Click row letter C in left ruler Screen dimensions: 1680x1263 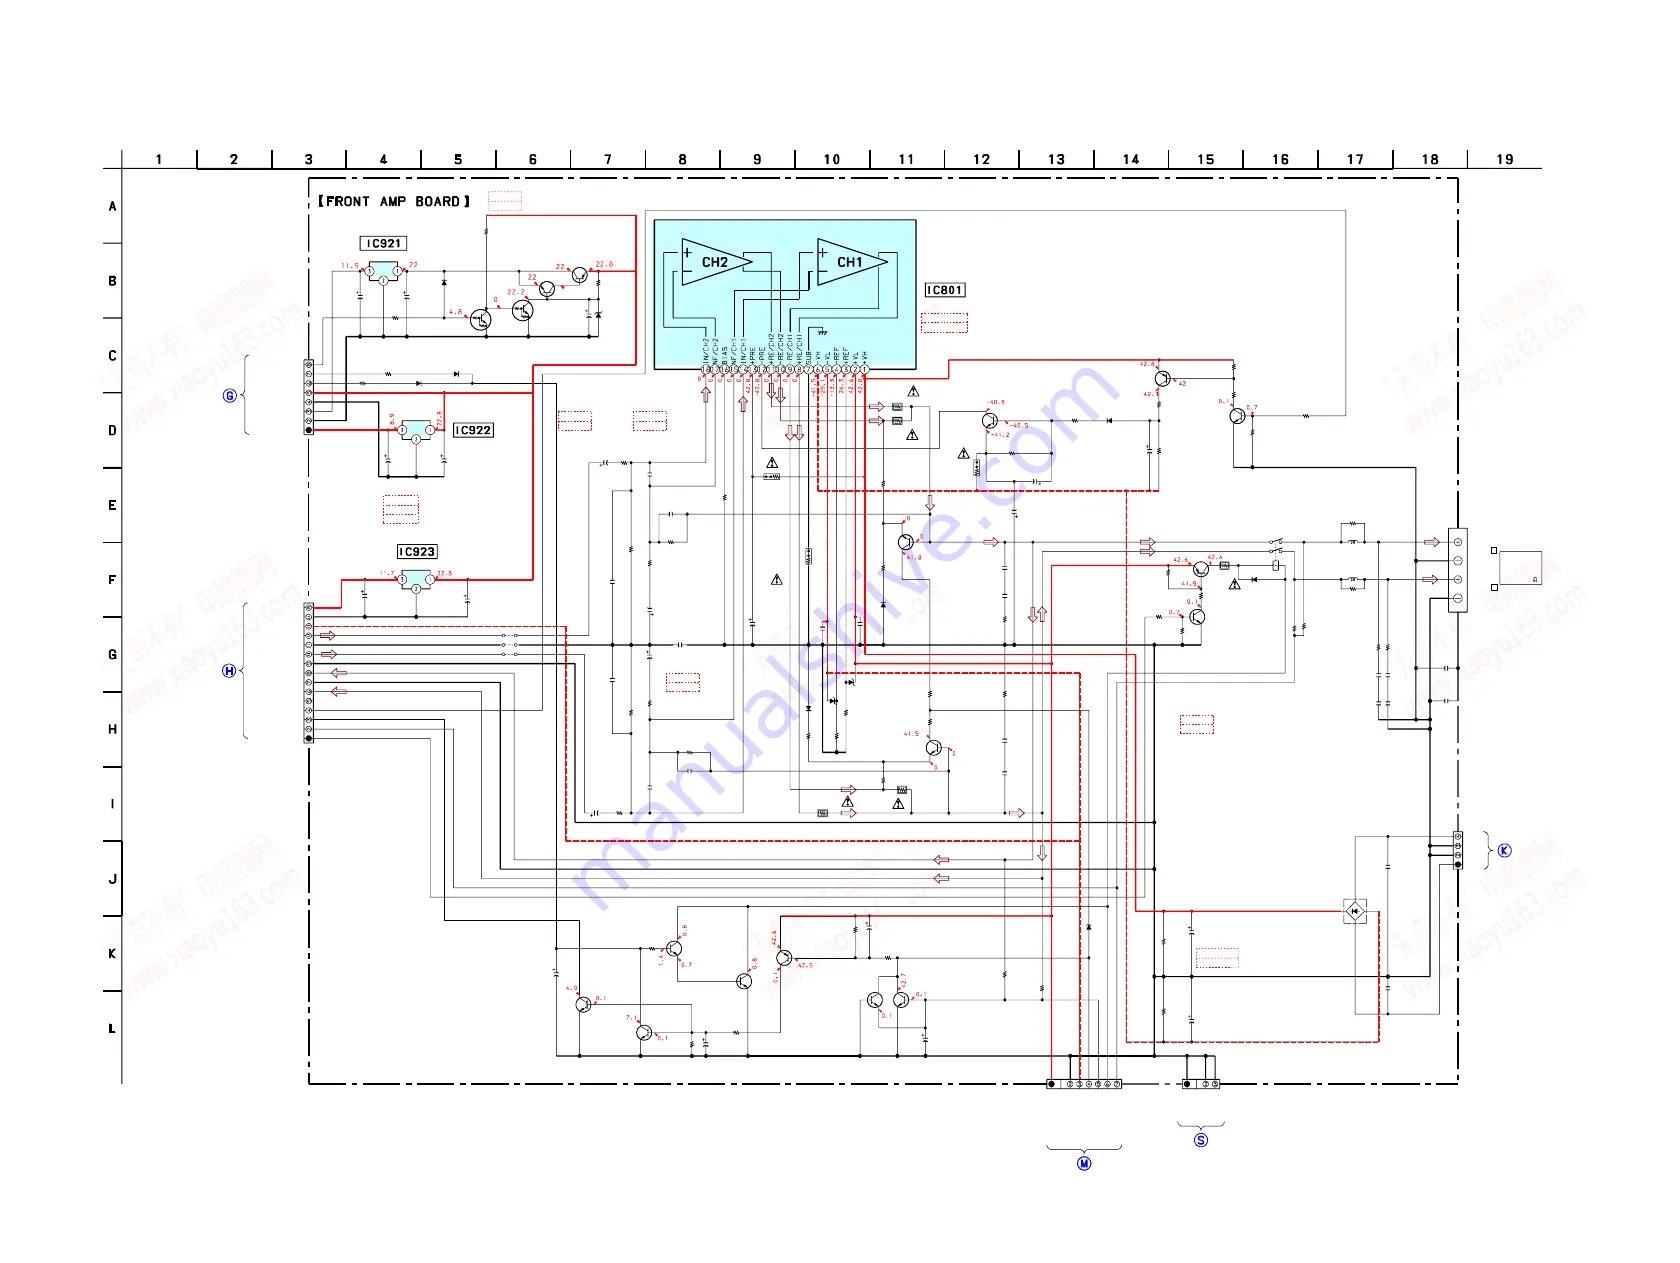[112, 356]
